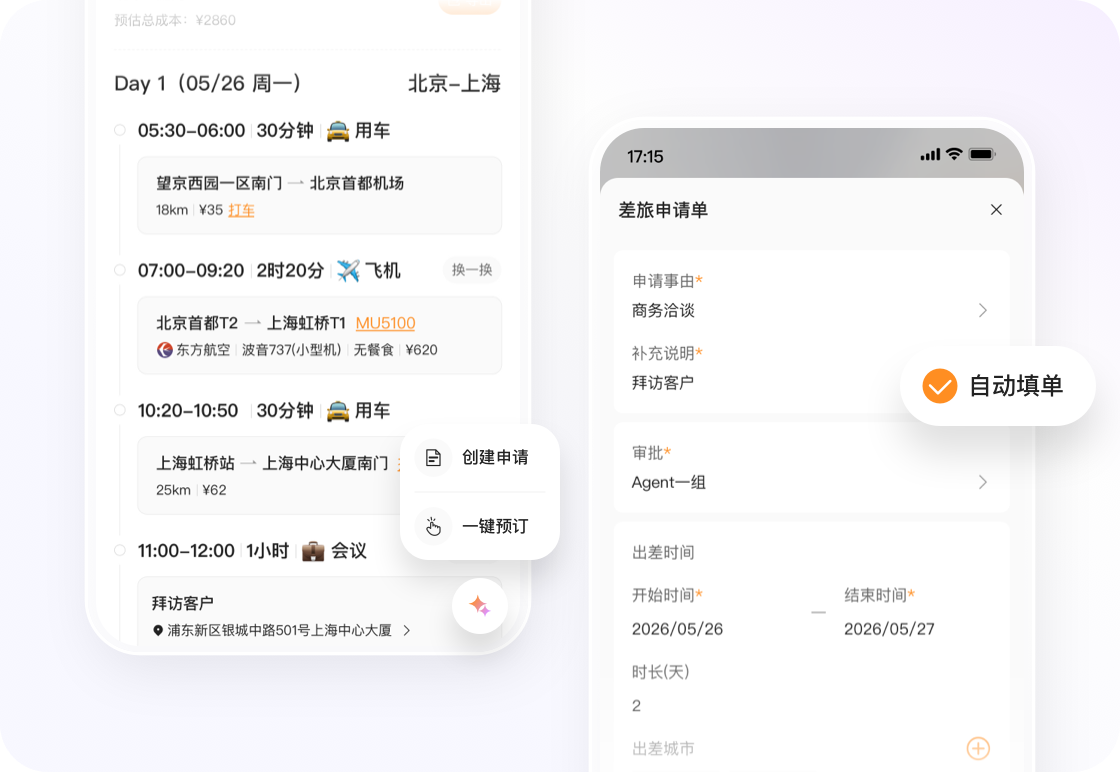The height and width of the screenshot is (772, 1120).
Task: Click the 商务洽谈 value
Action: point(663,311)
